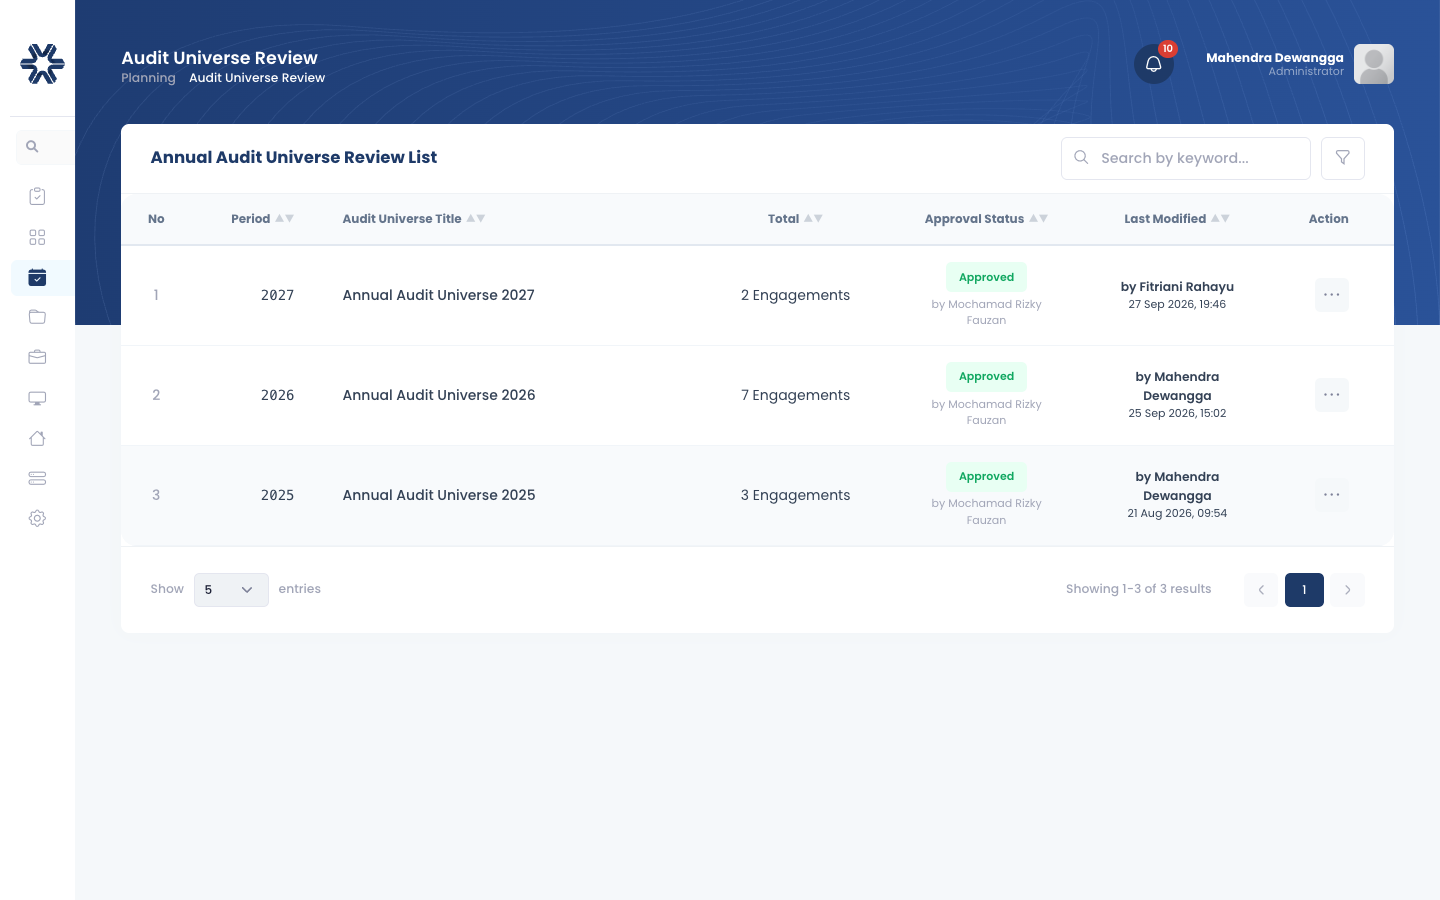Open the monitor sidebar icon
The image size is (1440, 900).
pos(37,398)
